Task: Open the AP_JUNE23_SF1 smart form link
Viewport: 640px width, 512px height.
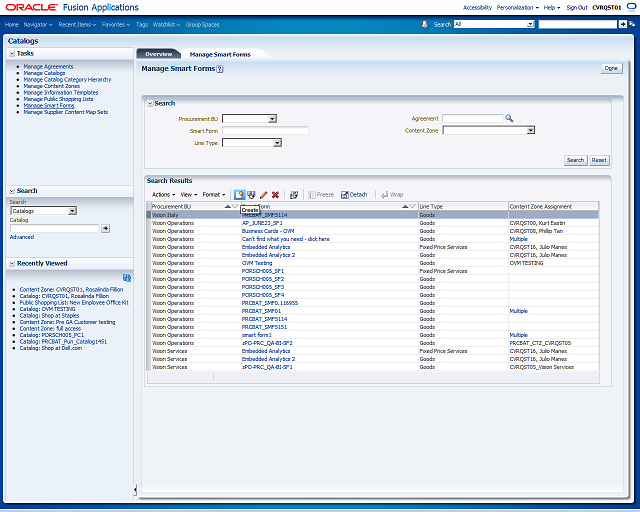Action: 262,223
